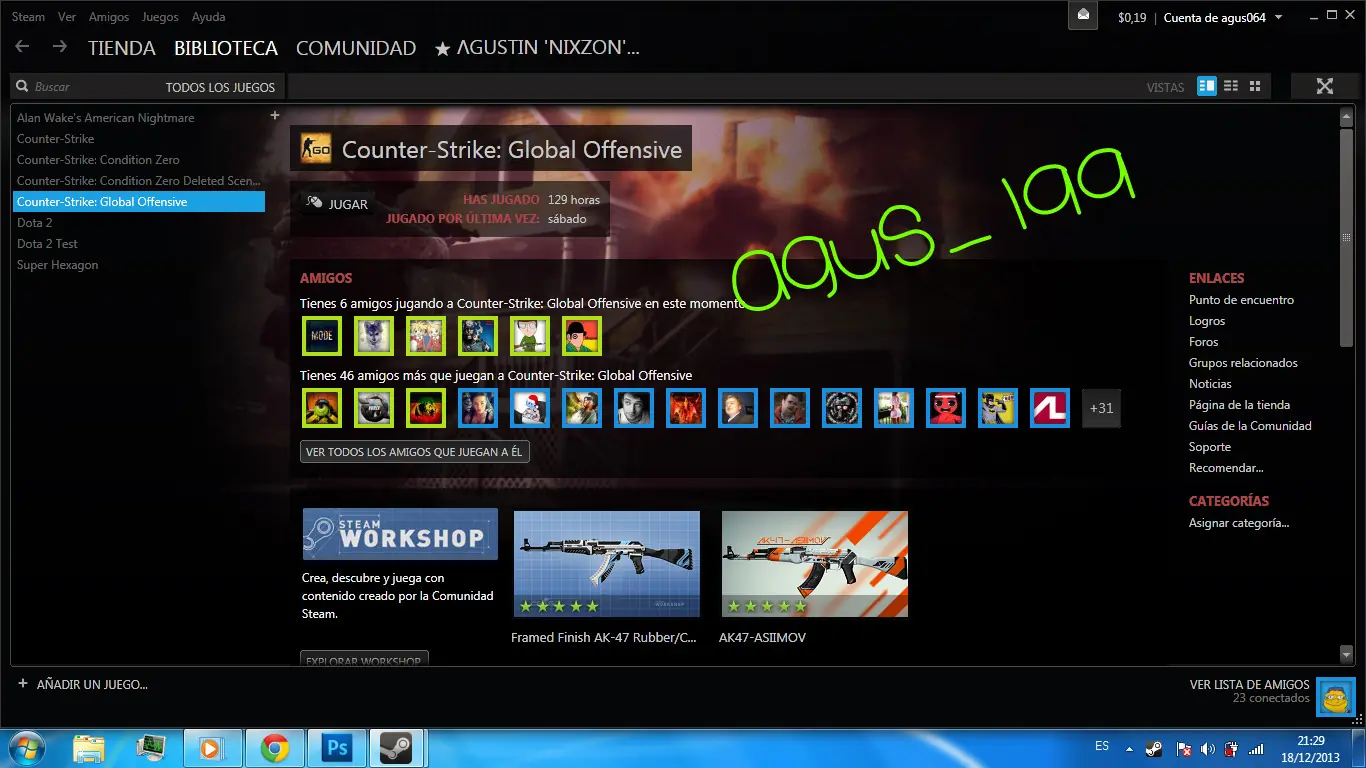Viewport: 1366px width, 768px height.
Task: Click the Steam icon in the system tray
Action: (1154, 748)
